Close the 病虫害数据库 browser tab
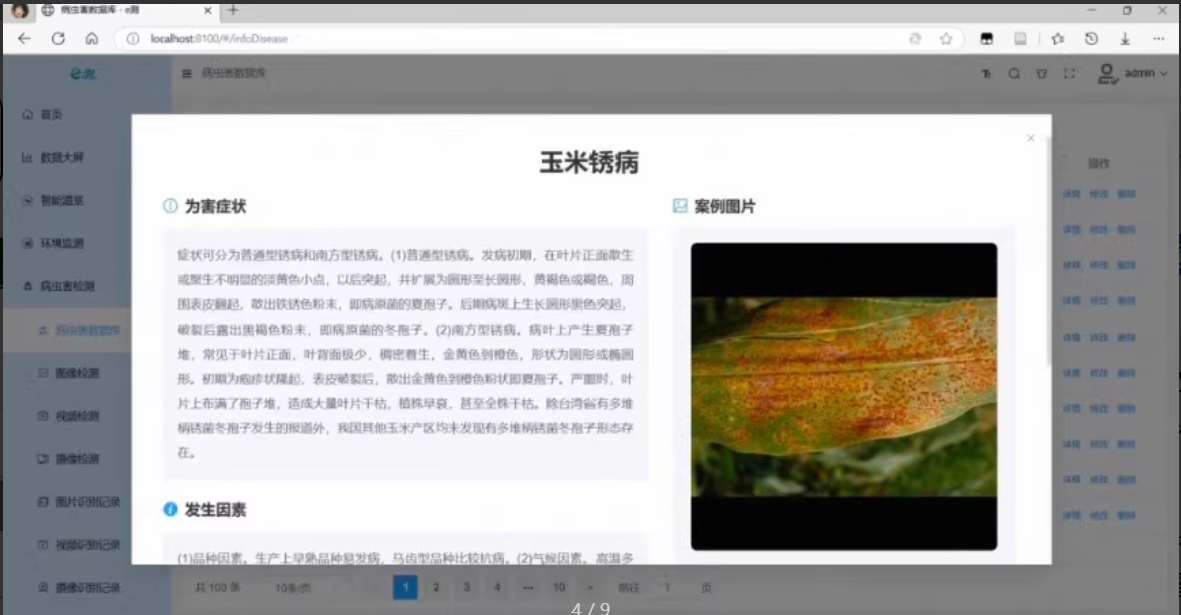Image resolution: width=1181 pixels, height=615 pixels. coord(208,11)
